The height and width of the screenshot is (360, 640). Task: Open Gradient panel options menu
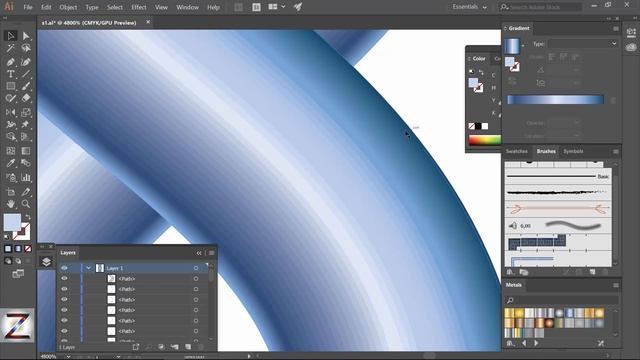616,29
